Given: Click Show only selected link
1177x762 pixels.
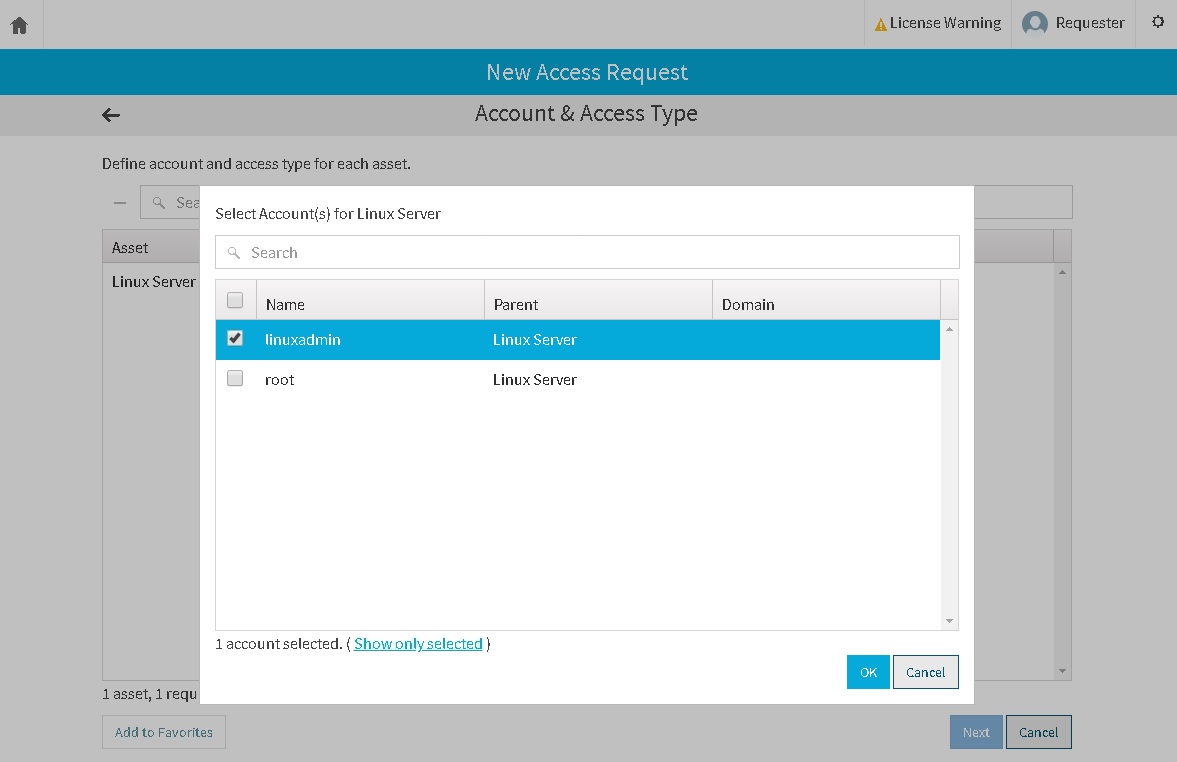Looking at the screenshot, I should [418, 644].
